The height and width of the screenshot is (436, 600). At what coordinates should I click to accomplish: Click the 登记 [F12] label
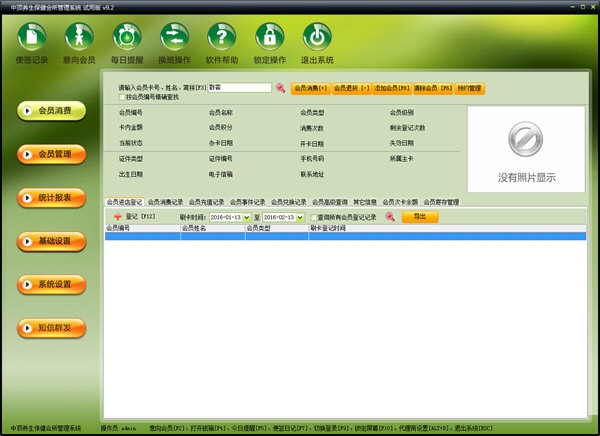pos(140,217)
